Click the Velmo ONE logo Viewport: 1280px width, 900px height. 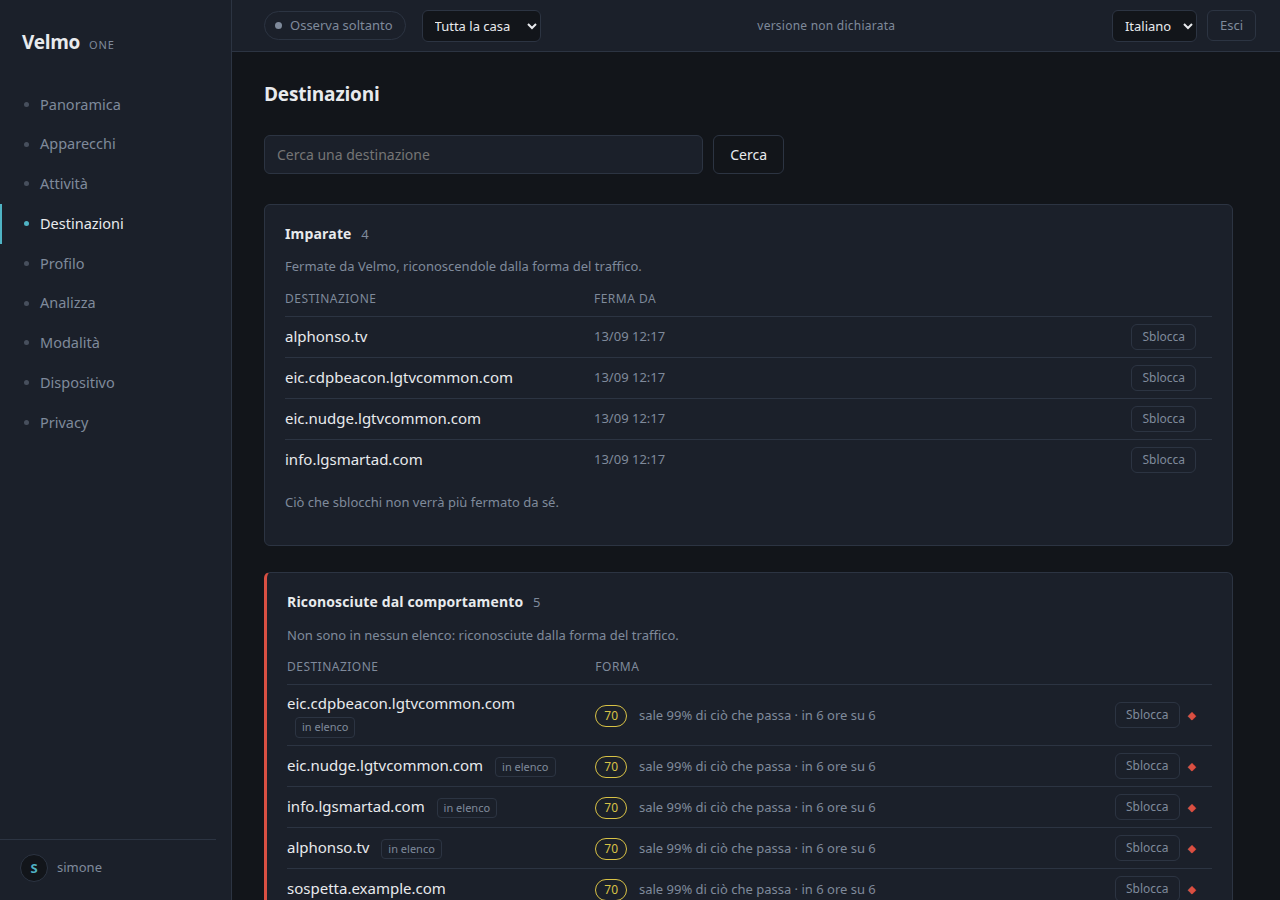[x=68, y=43]
